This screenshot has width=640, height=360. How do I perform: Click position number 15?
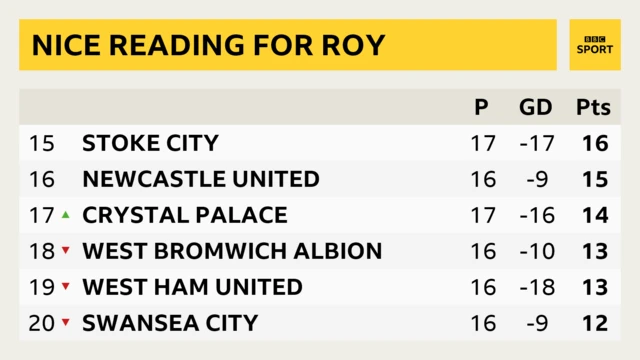42,143
